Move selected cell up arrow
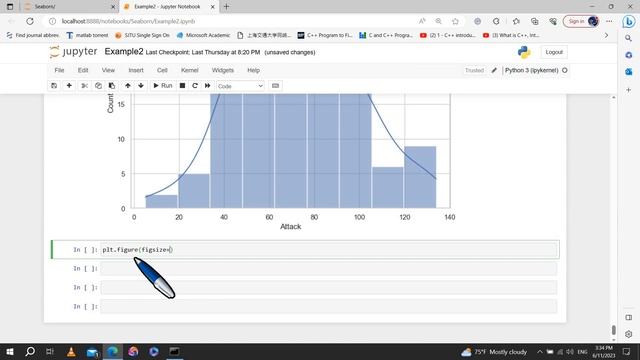Viewport: 640px width, 360px height. tap(128, 86)
